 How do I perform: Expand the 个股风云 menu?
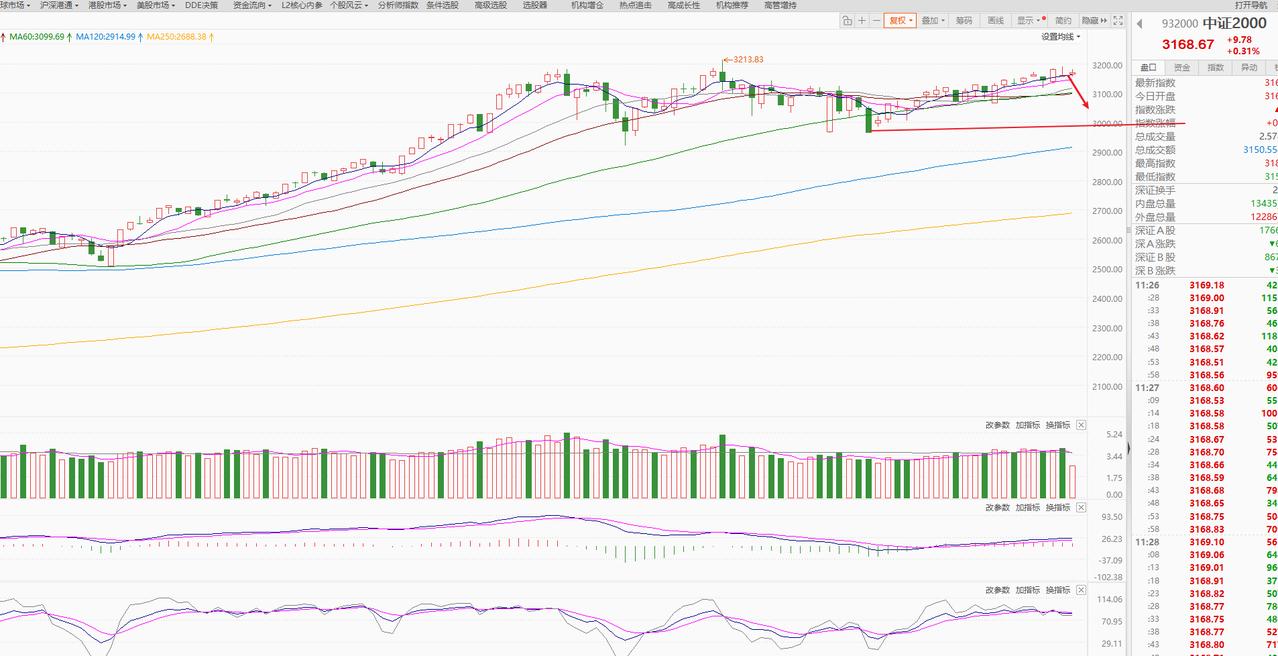pos(351,5)
